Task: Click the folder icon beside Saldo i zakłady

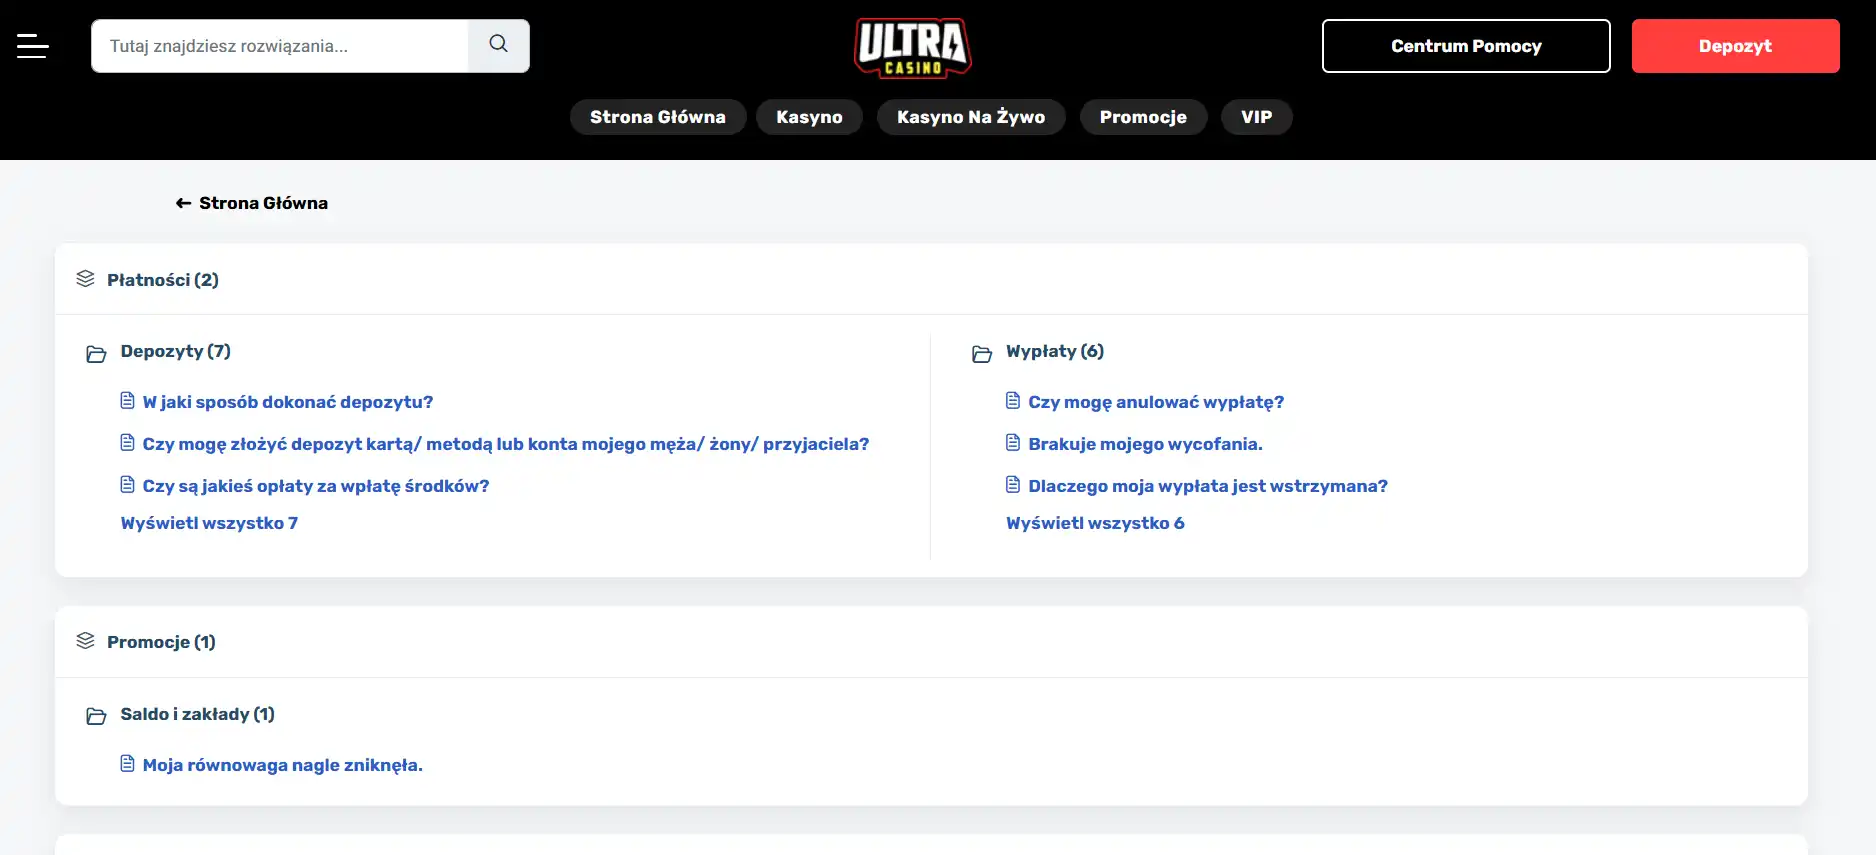Action: (x=96, y=715)
